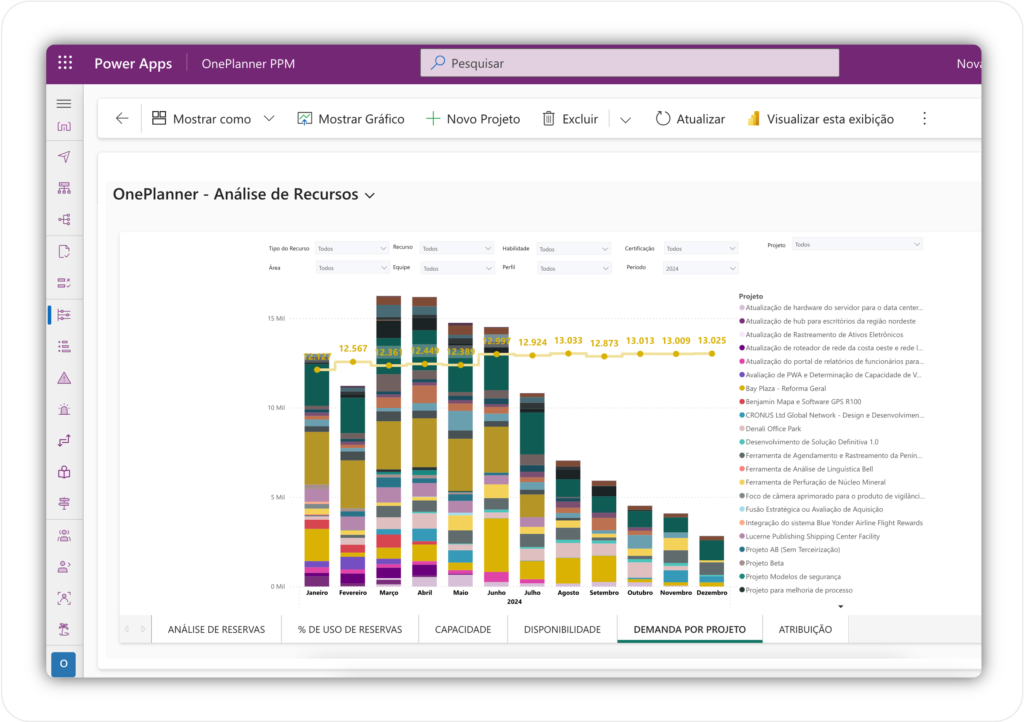Open the Equipe filter dropdown

(456, 268)
